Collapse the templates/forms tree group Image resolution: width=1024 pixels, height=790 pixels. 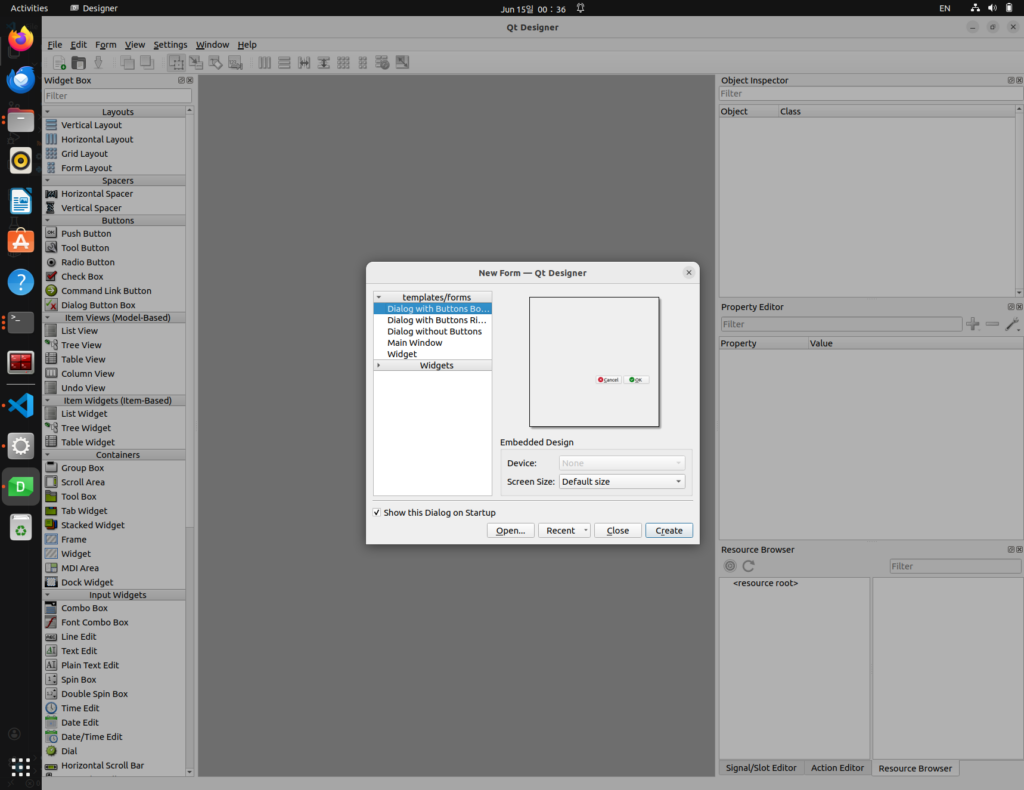(x=379, y=297)
